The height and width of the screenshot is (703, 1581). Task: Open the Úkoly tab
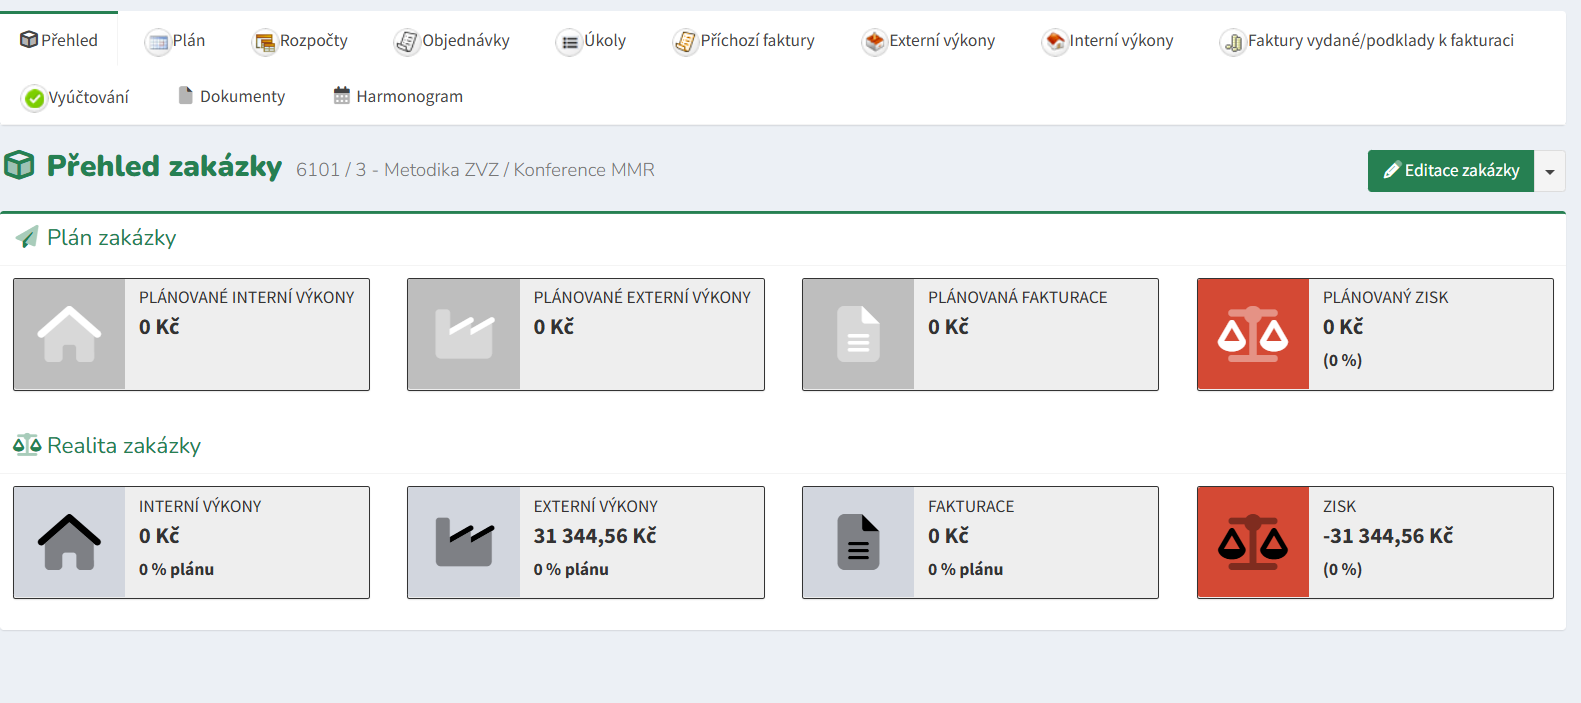pos(591,41)
